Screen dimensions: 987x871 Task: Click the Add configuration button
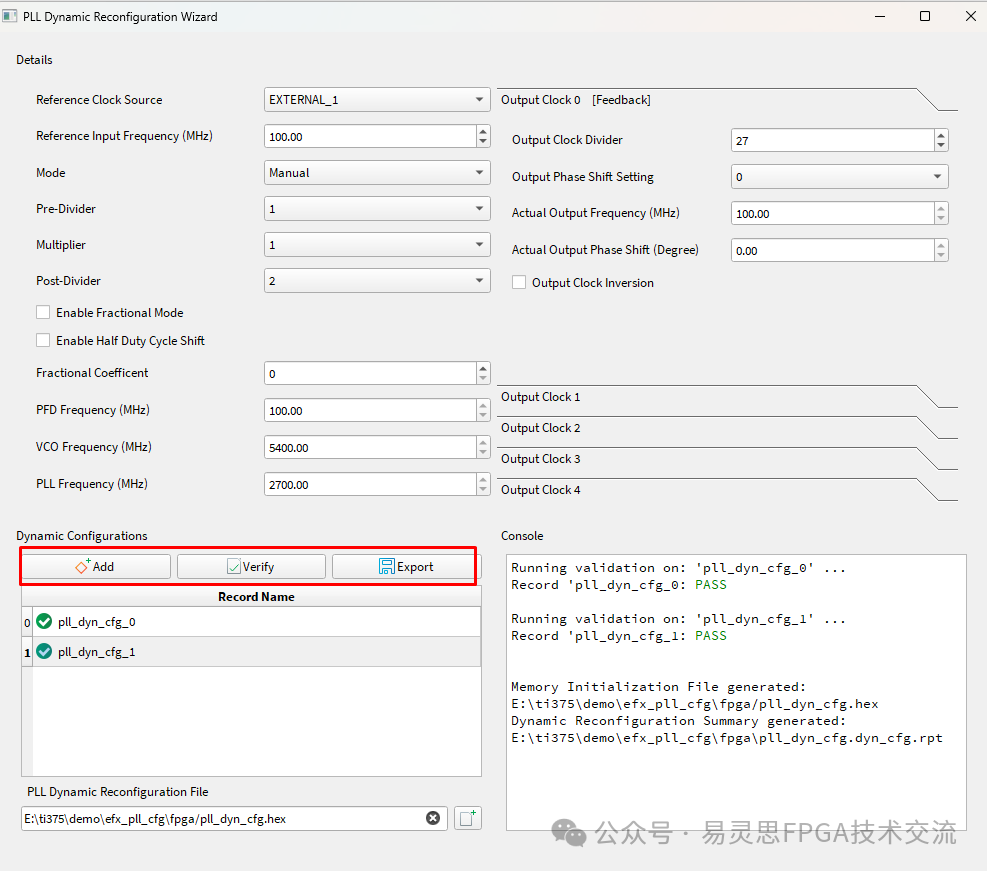[x=95, y=567]
